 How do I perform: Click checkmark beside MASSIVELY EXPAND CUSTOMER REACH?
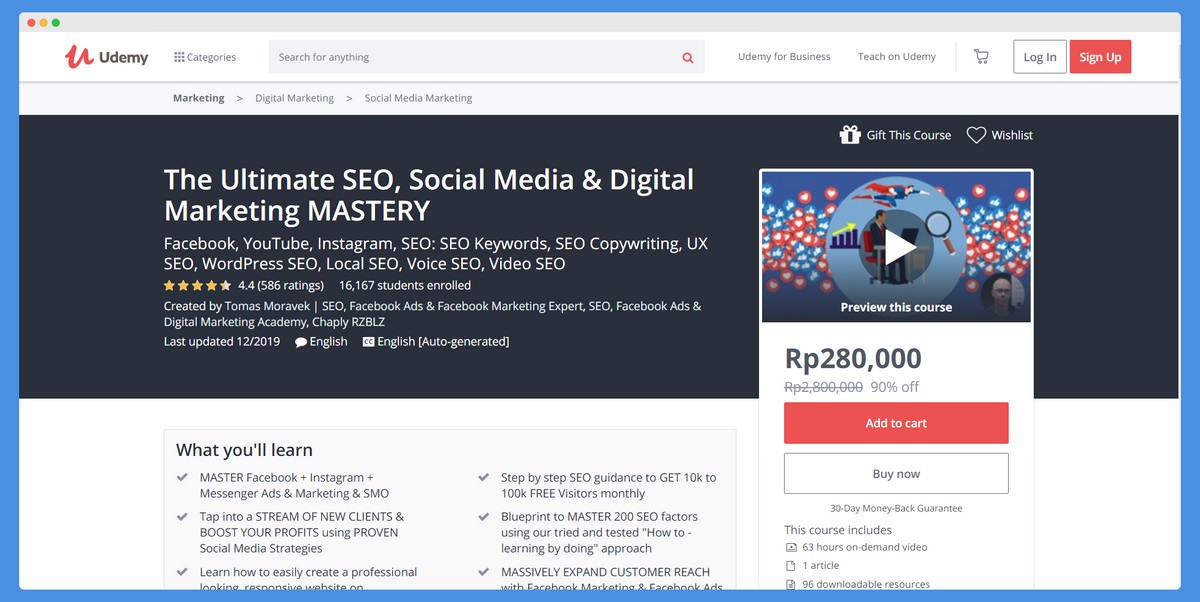pos(483,572)
